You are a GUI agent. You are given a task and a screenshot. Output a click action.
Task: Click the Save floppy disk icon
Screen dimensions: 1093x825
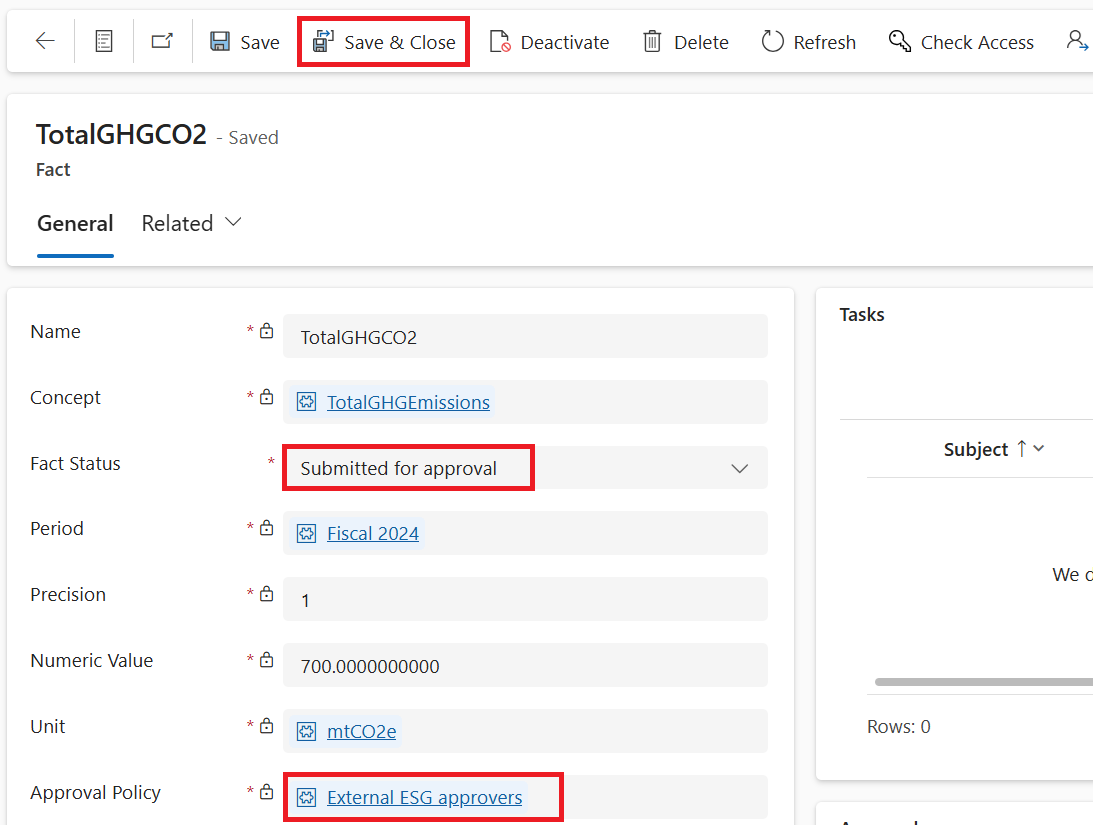220,41
